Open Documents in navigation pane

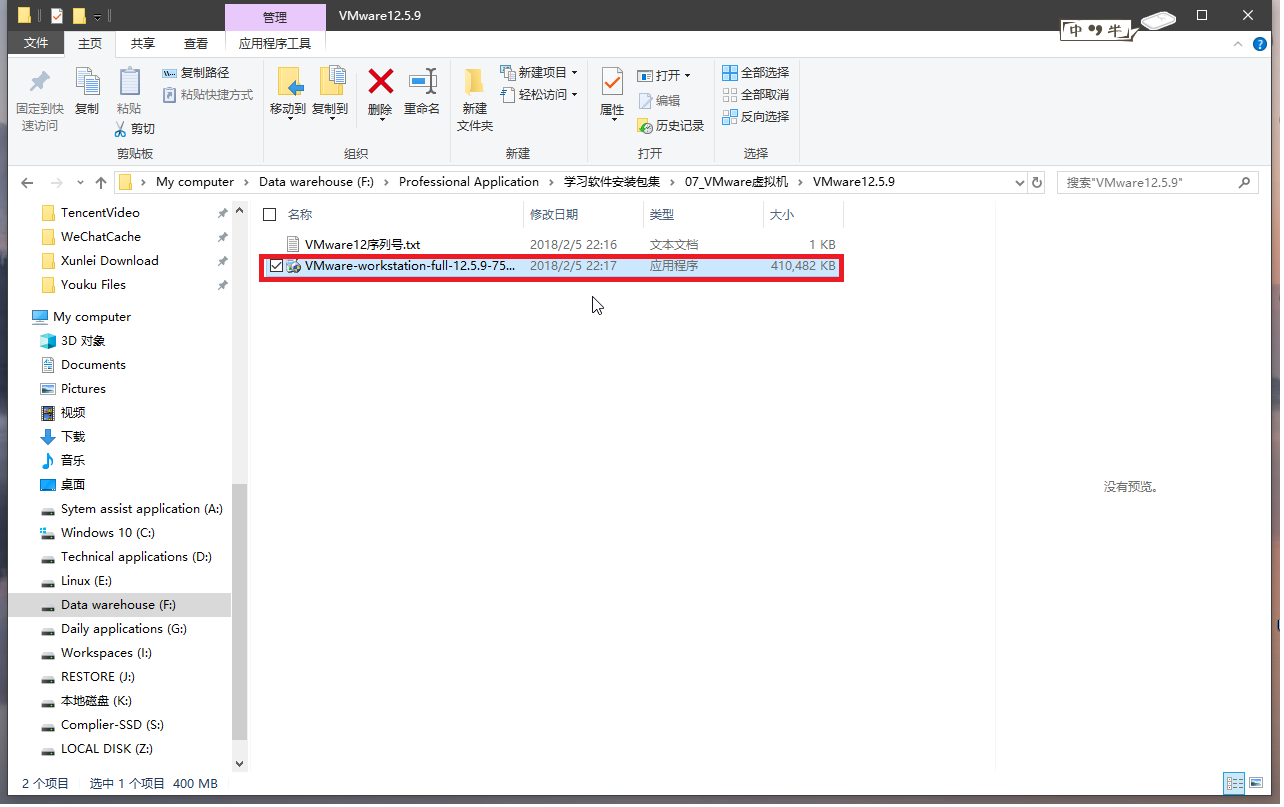pos(93,365)
